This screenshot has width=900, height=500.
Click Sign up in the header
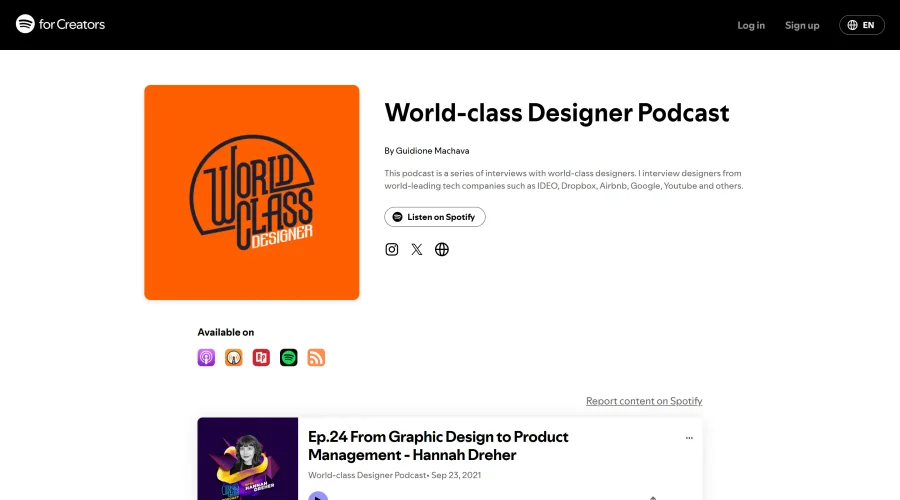pos(802,25)
